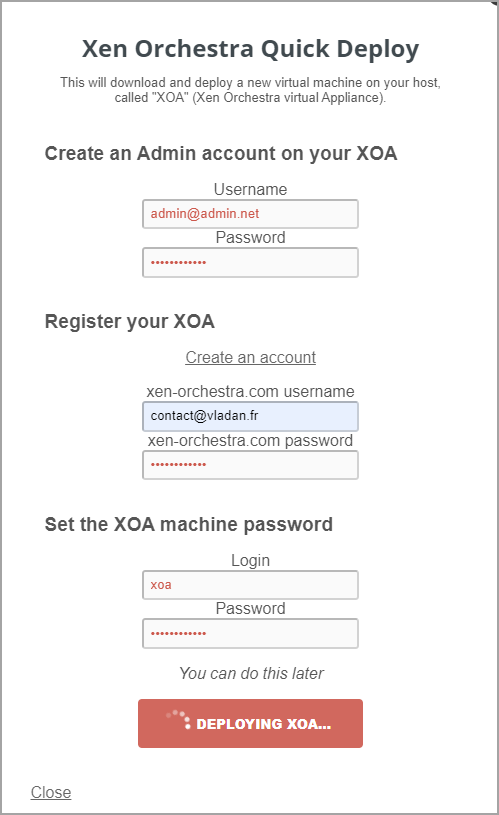Click the 'Register your XOA' heading

tap(129, 321)
